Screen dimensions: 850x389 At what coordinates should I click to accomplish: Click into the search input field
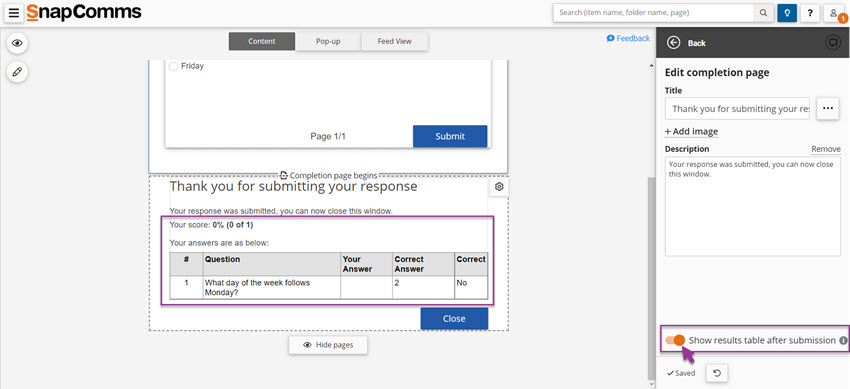point(654,13)
